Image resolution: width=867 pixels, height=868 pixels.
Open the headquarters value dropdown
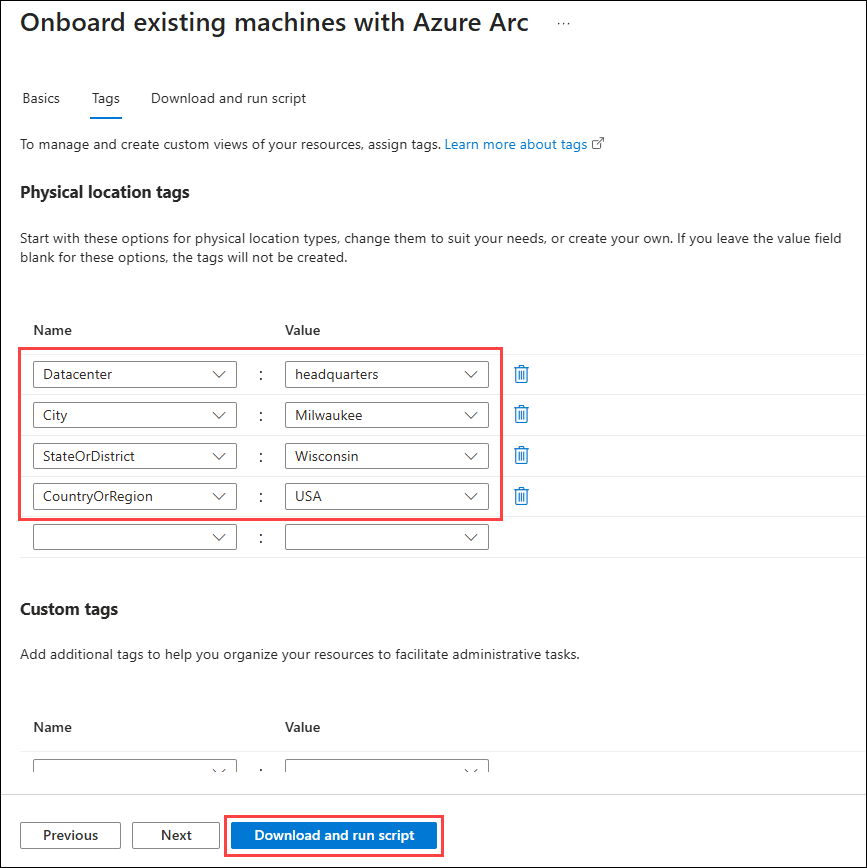(470, 373)
